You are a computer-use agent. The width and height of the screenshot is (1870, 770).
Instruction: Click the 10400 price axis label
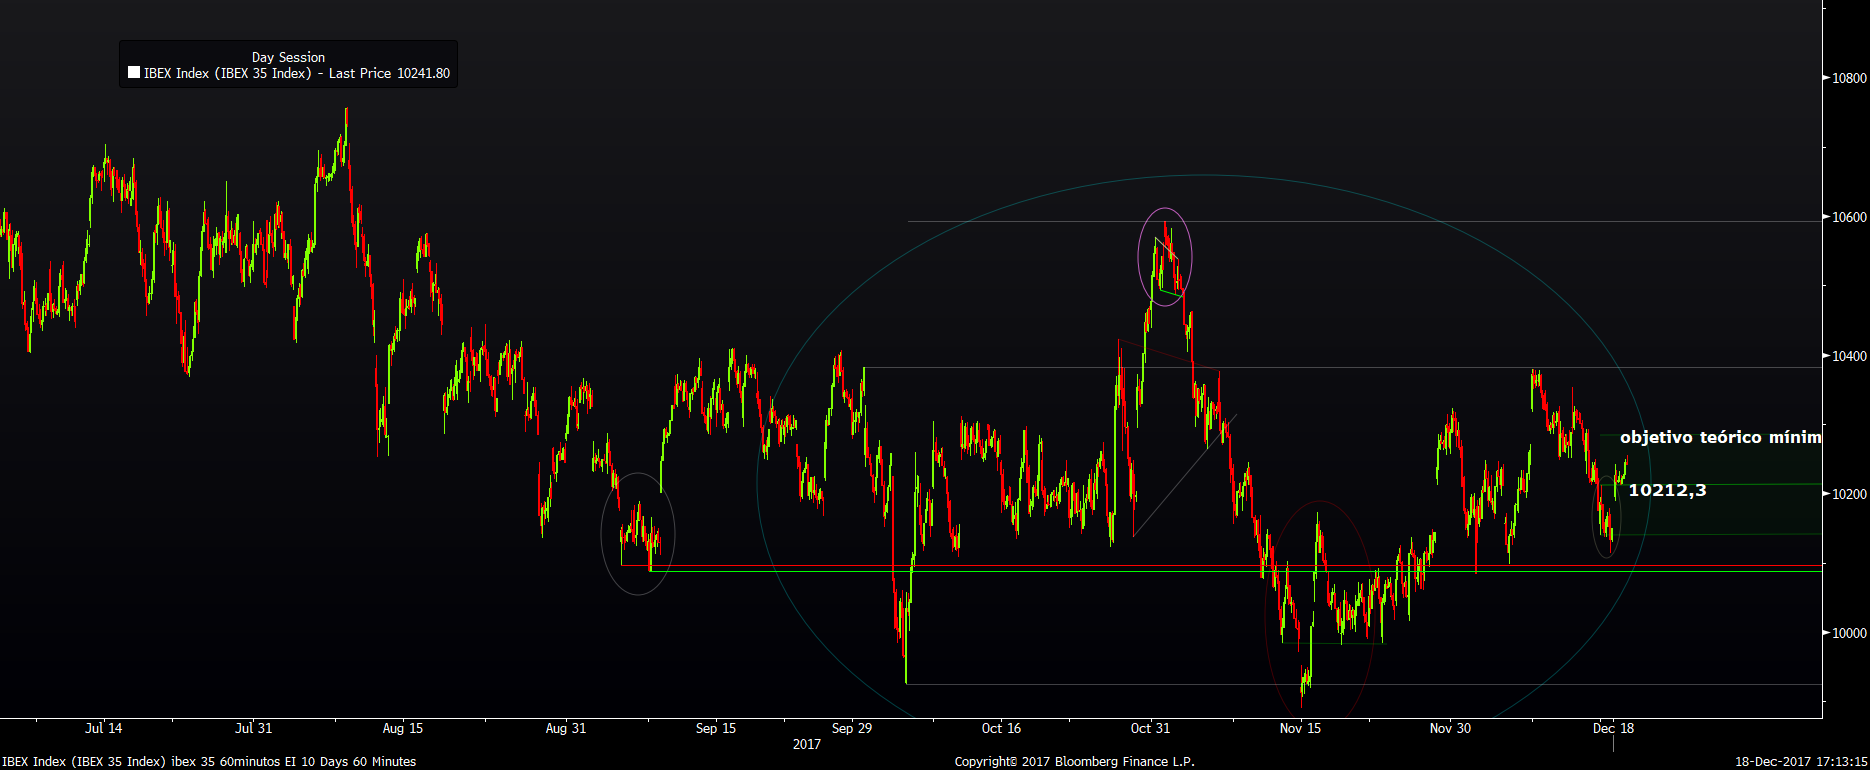[x=1849, y=356]
